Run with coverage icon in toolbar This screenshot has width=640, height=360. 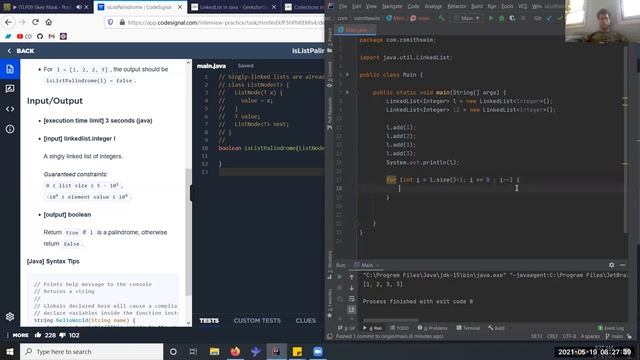512,18
